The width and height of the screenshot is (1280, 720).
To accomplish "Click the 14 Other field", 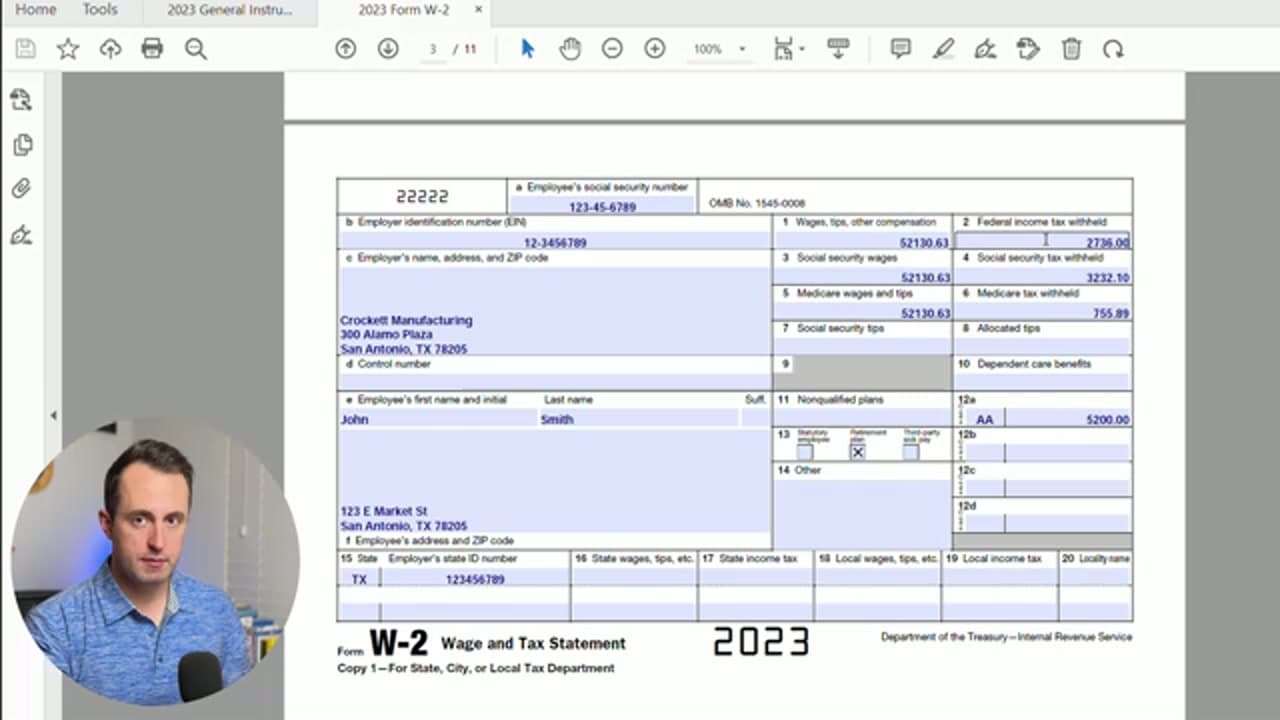I will point(863,512).
